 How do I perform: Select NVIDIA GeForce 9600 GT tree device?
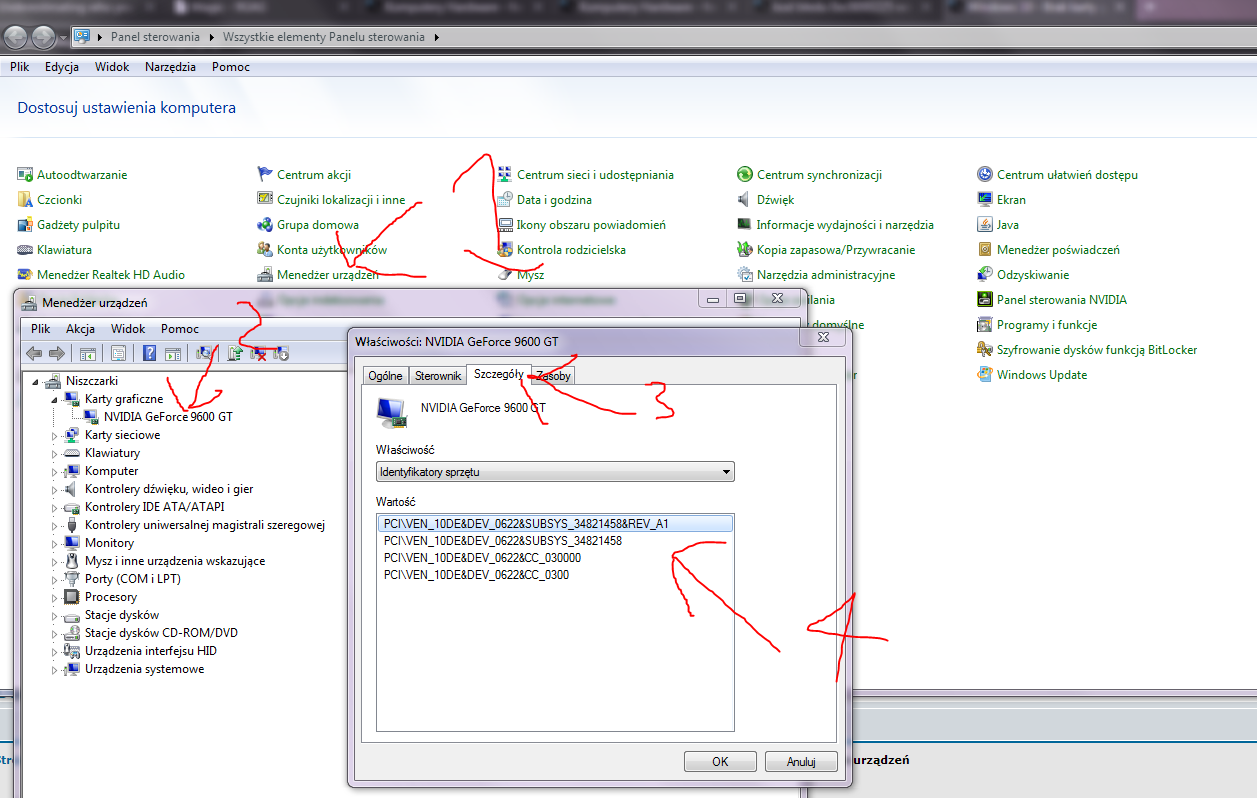point(168,417)
